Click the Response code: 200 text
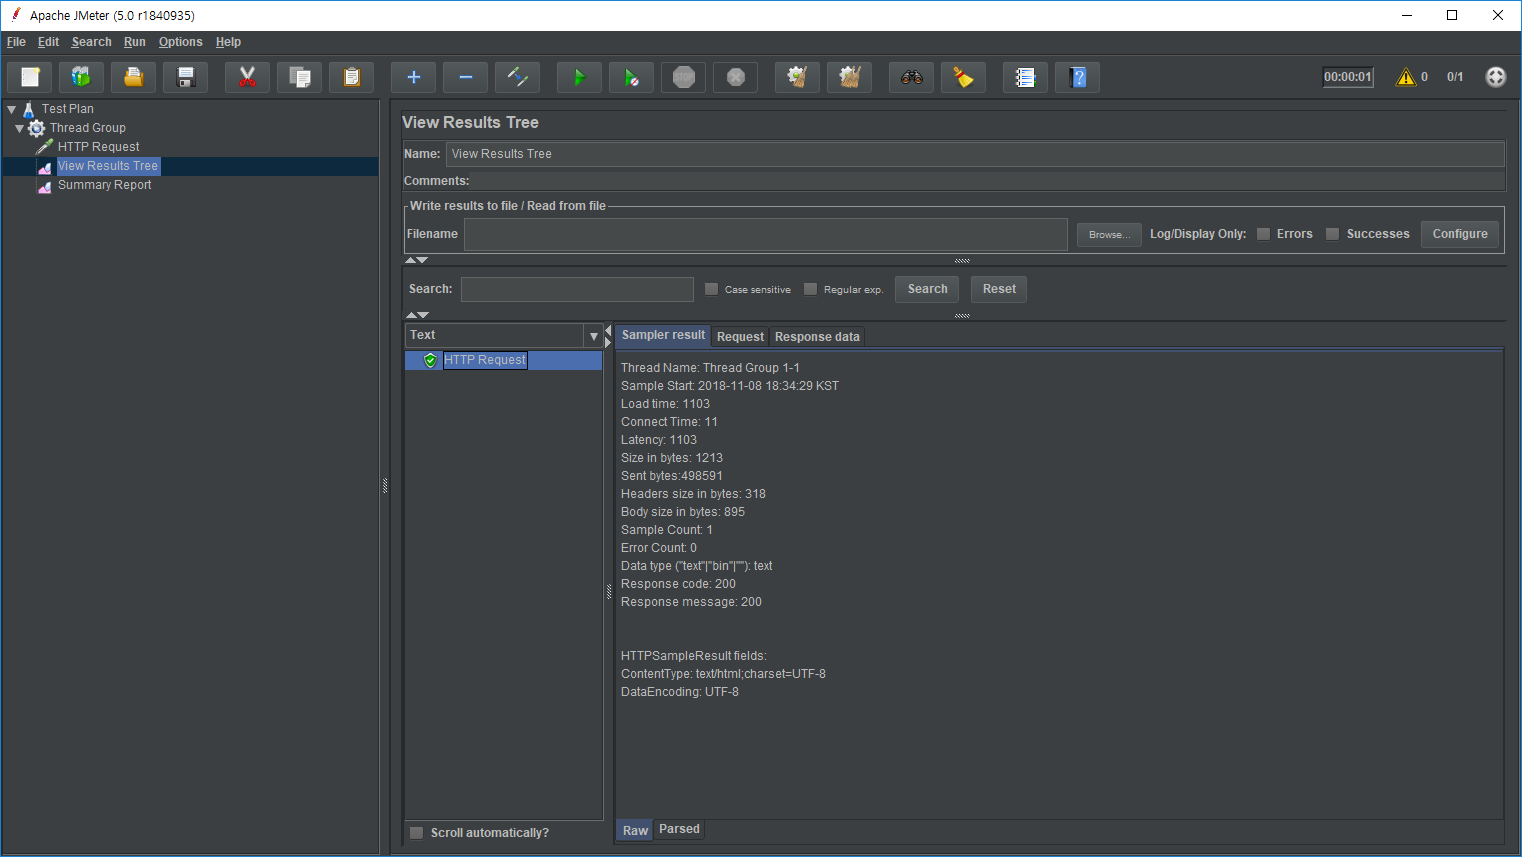Screen dimensions: 1522x857 [678, 584]
